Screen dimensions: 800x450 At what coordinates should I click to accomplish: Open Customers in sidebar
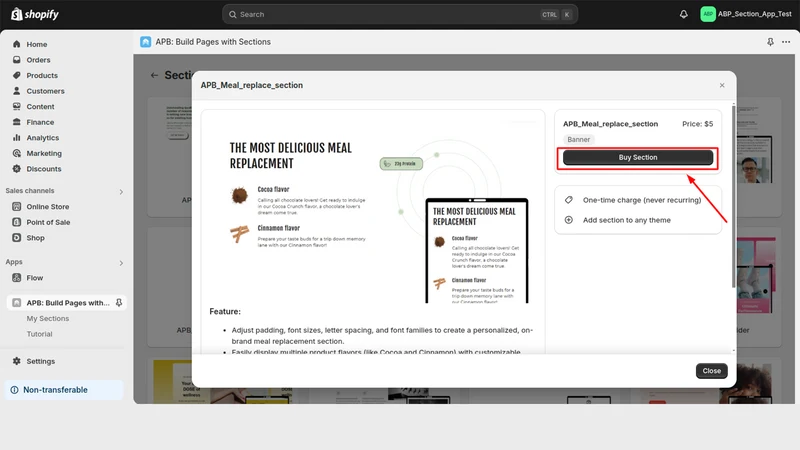click(45, 91)
